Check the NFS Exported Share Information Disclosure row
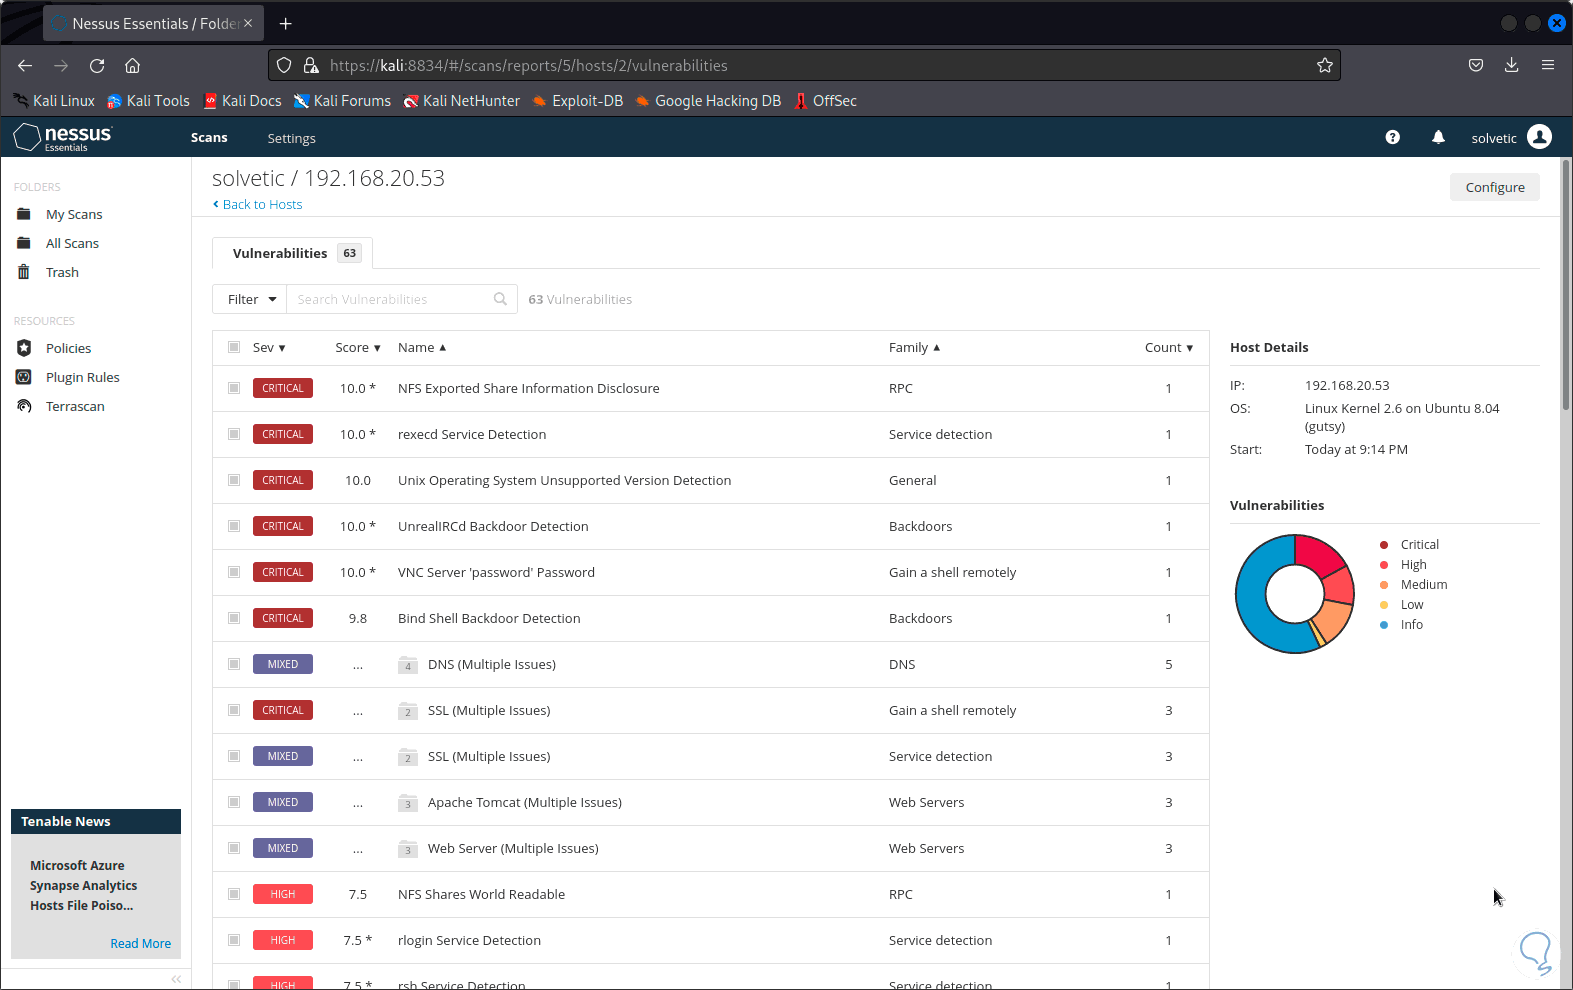 [234, 388]
